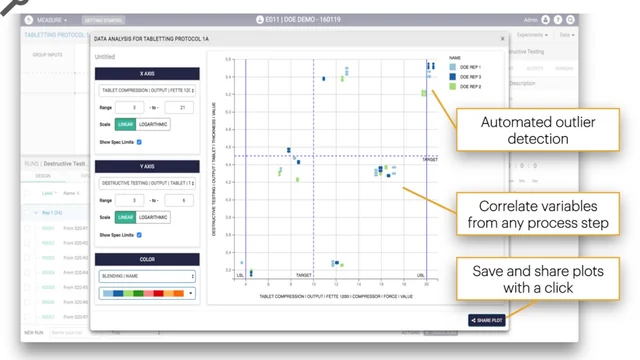Open the Y axis Destructive Testing dropdown
The image size is (640, 360).
[x=147, y=183]
